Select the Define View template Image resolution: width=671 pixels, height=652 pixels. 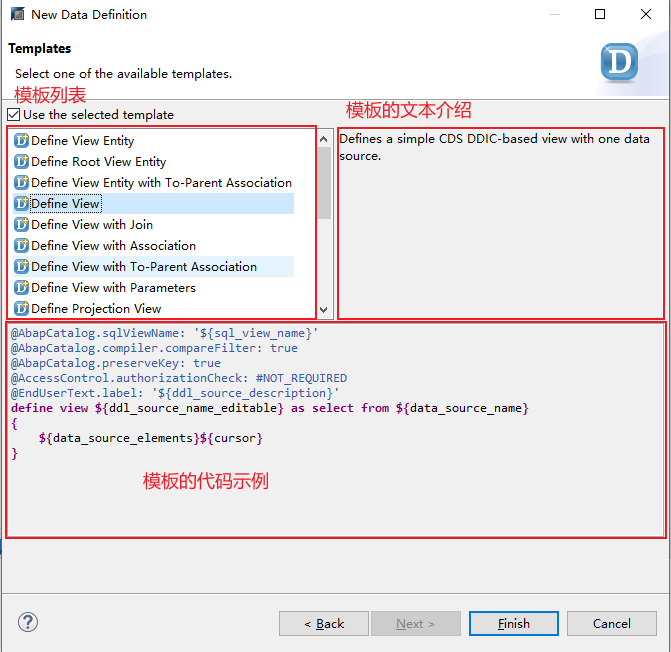(x=65, y=204)
